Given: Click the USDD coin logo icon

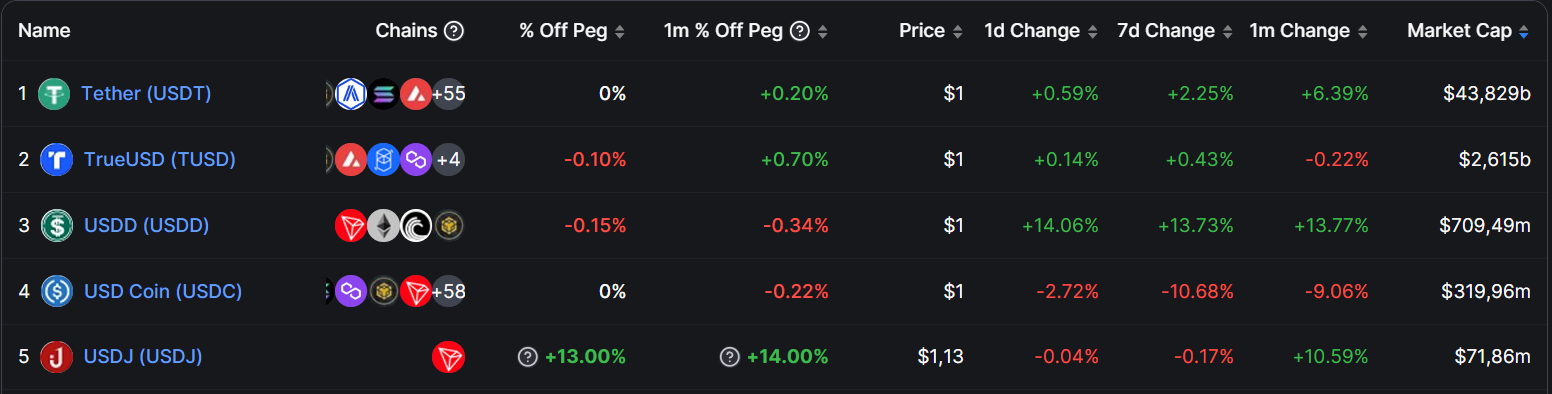Looking at the screenshot, I should (x=55, y=226).
